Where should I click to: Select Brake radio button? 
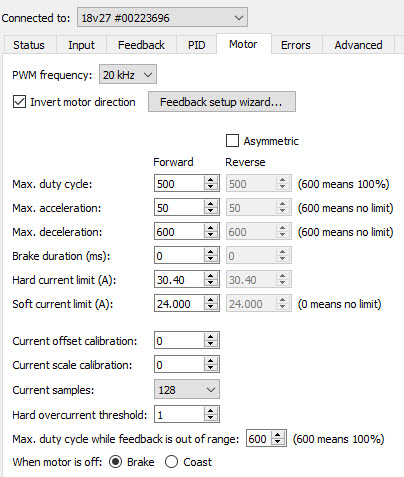pyautogui.click(x=115, y=462)
